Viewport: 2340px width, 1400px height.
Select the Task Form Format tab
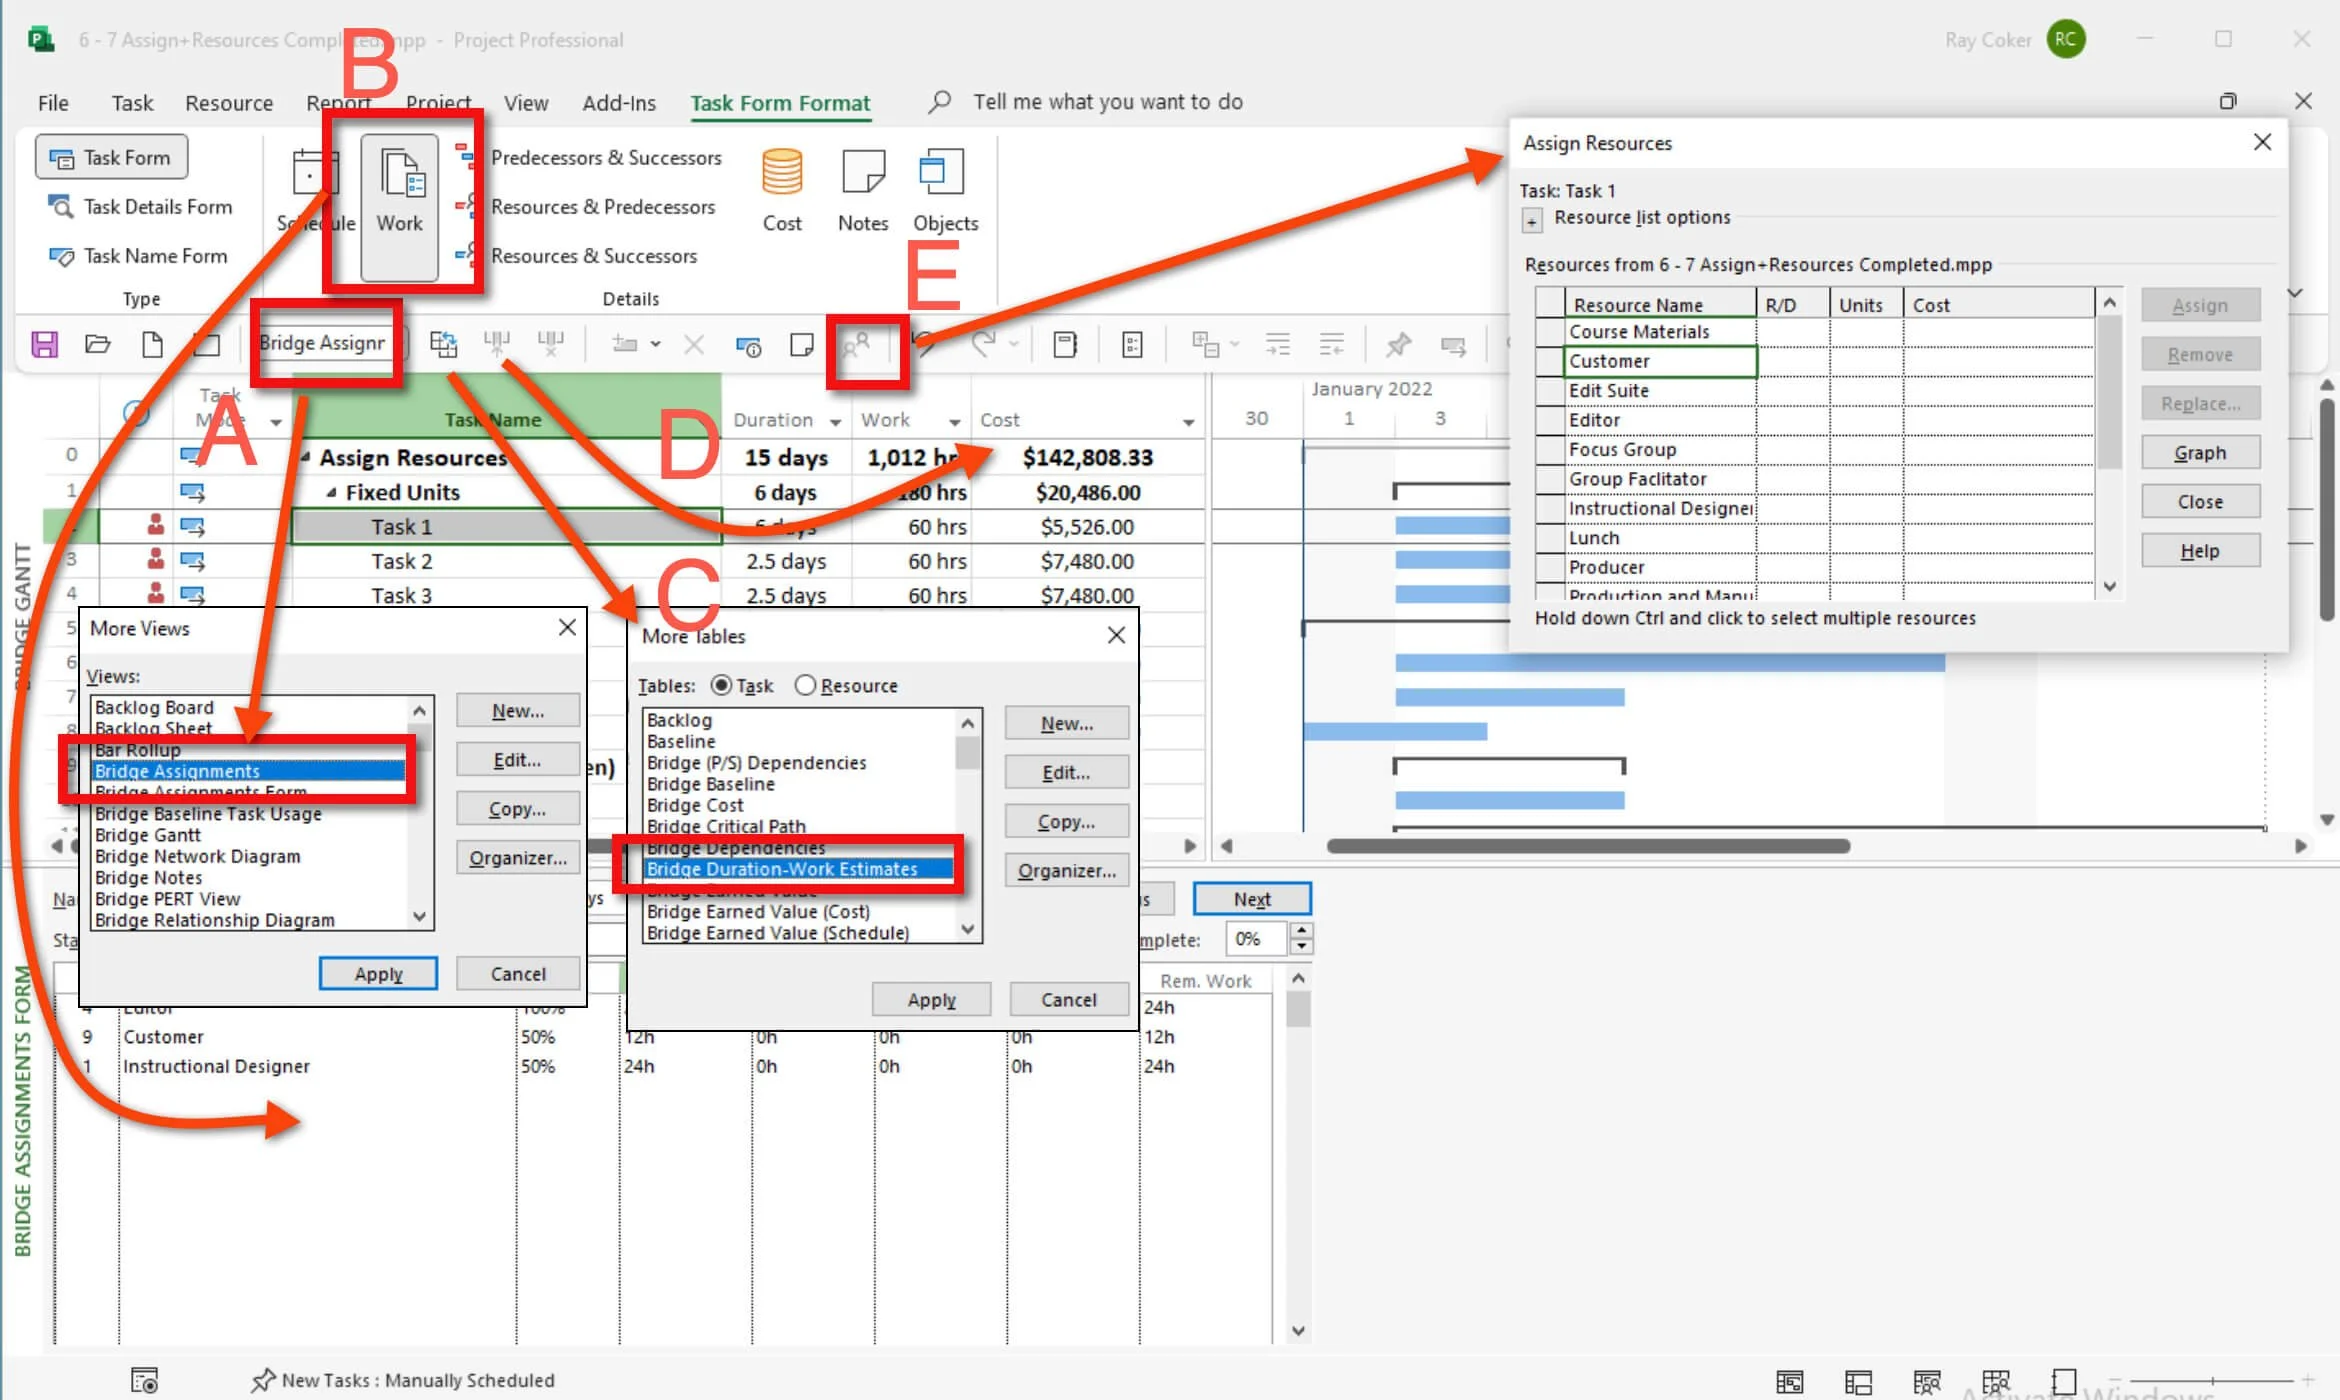click(x=780, y=103)
